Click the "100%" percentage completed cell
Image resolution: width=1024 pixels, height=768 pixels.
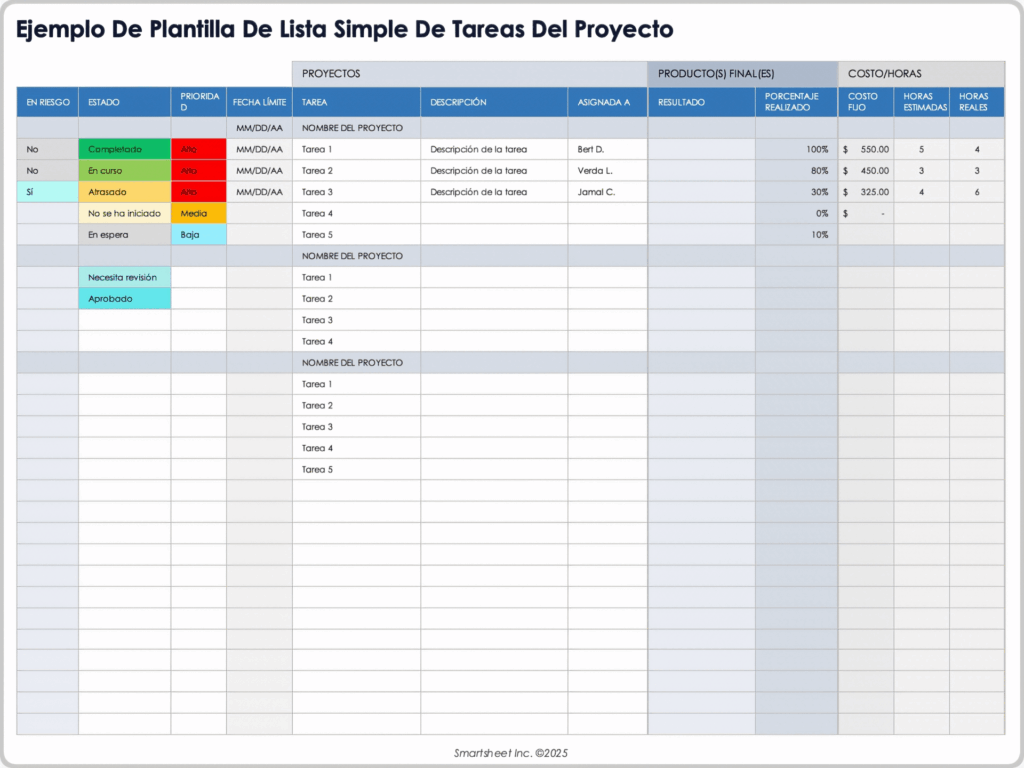tap(795, 149)
